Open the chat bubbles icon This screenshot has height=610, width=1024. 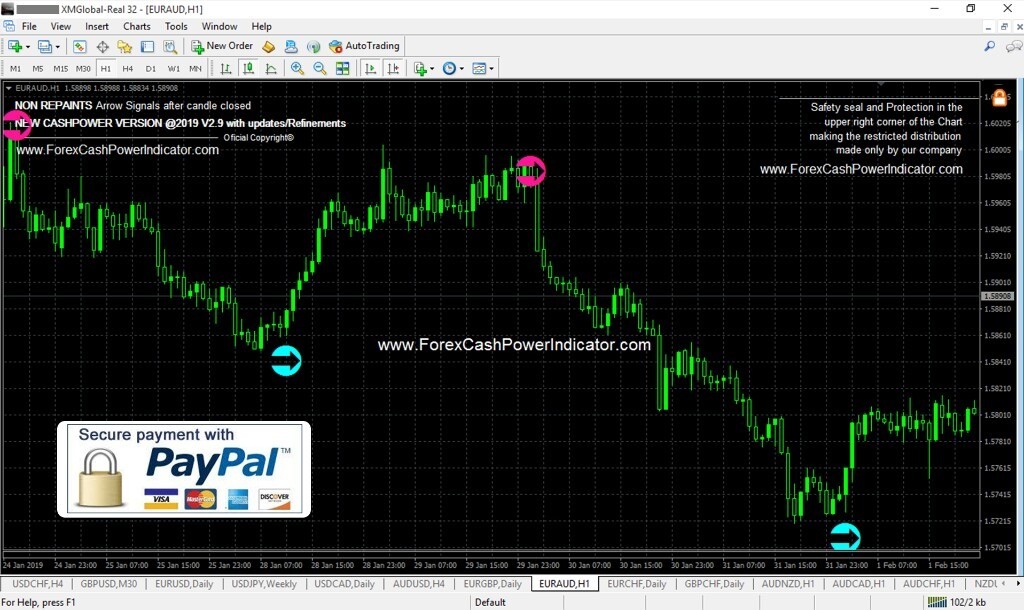click(1013, 46)
